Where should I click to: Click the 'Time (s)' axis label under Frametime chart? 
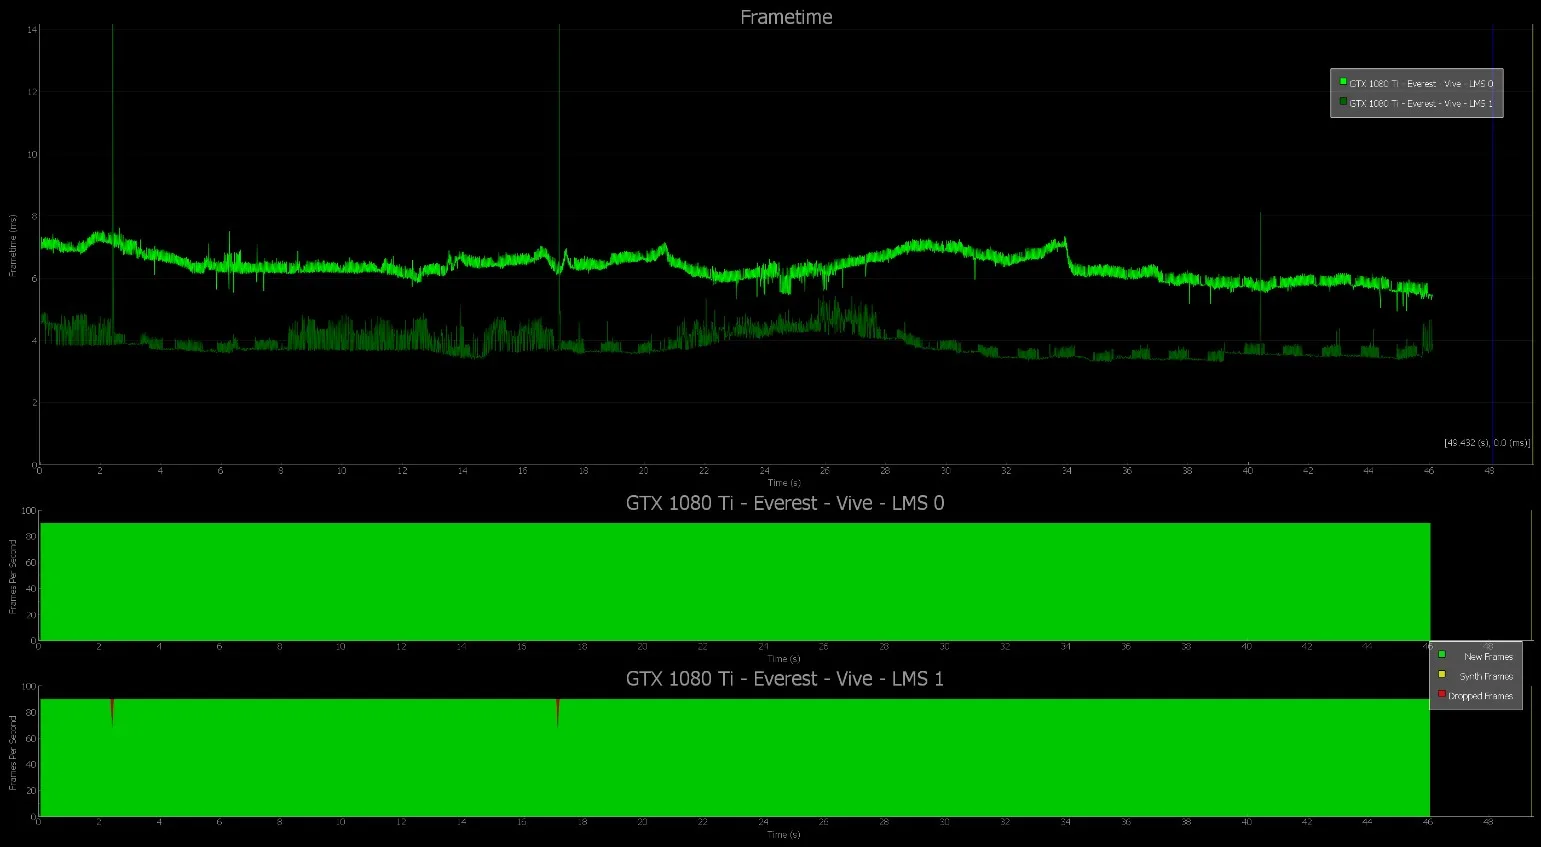[x=784, y=483]
